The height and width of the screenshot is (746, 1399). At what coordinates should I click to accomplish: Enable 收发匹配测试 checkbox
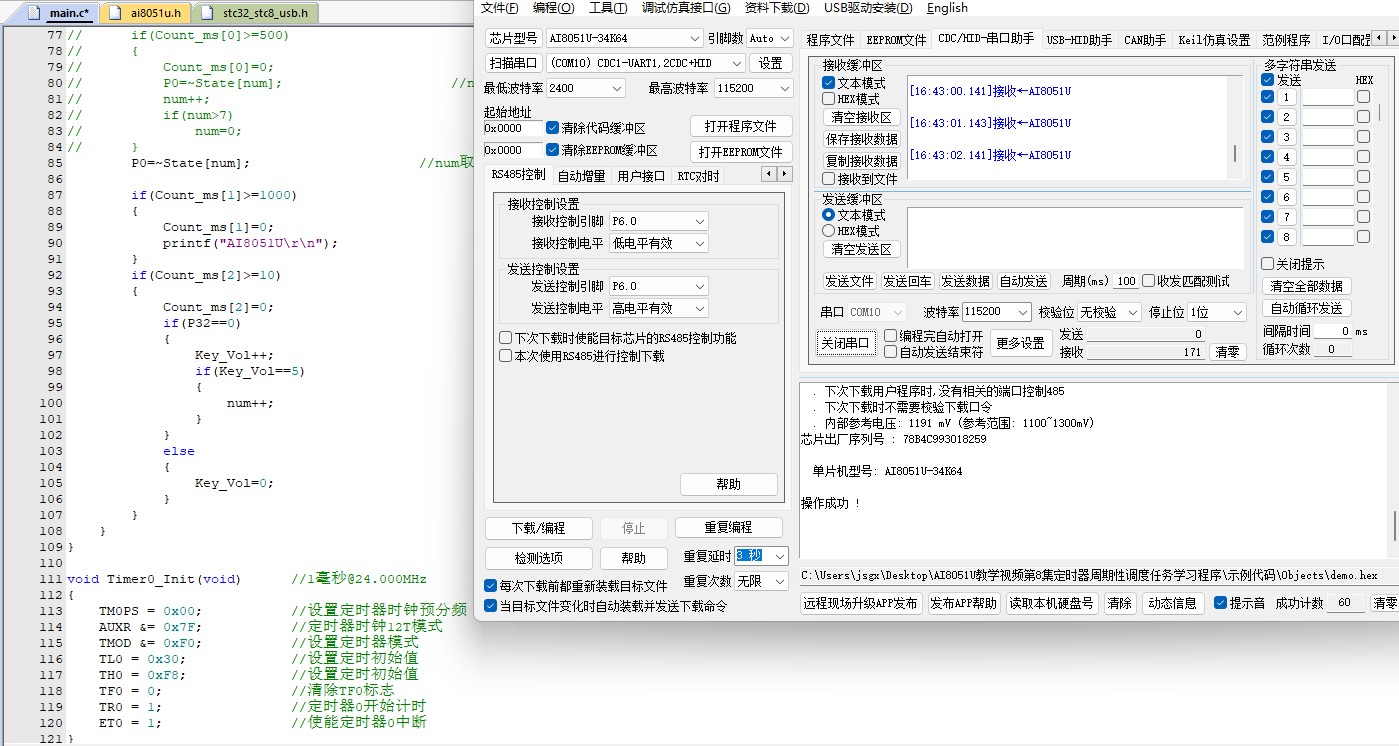click(1148, 281)
